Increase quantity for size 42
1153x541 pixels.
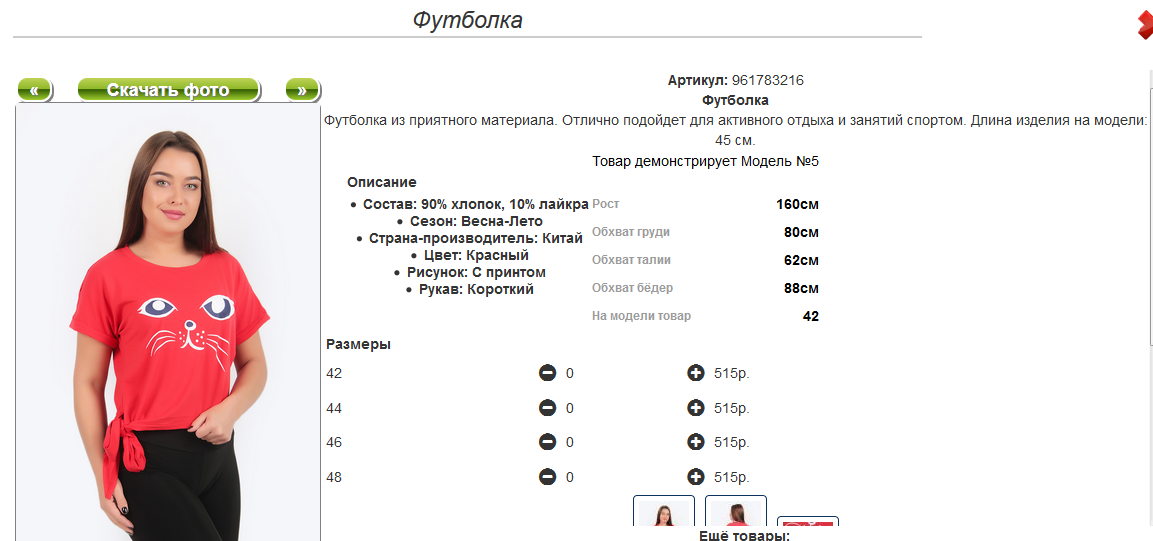pos(696,373)
